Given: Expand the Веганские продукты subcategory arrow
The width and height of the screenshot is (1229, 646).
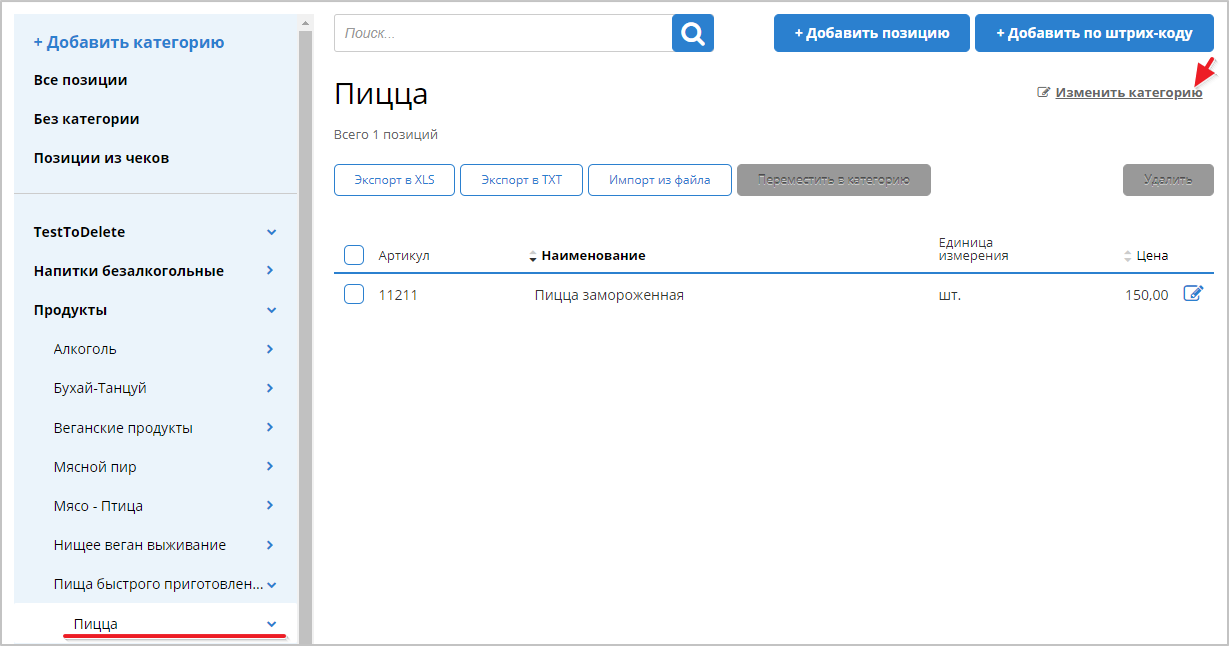Looking at the screenshot, I should 270,428.
